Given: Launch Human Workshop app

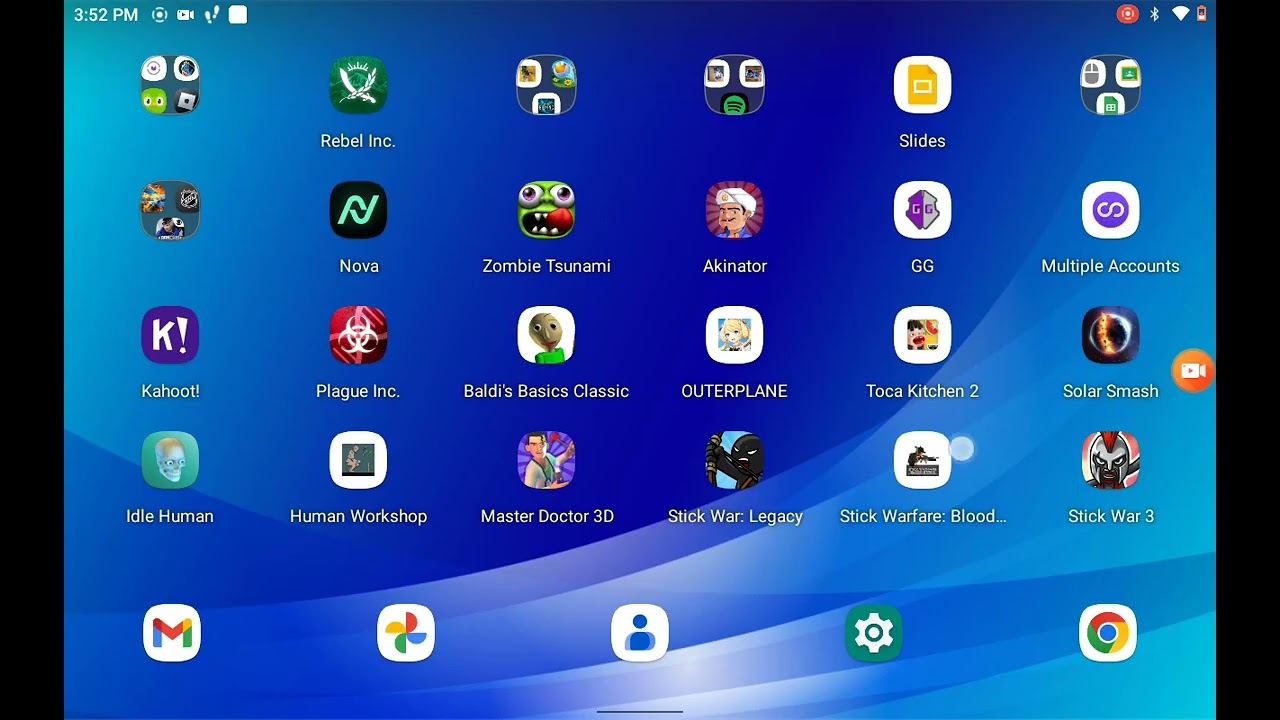Looking at the screenshot, I should coord(358,460).
